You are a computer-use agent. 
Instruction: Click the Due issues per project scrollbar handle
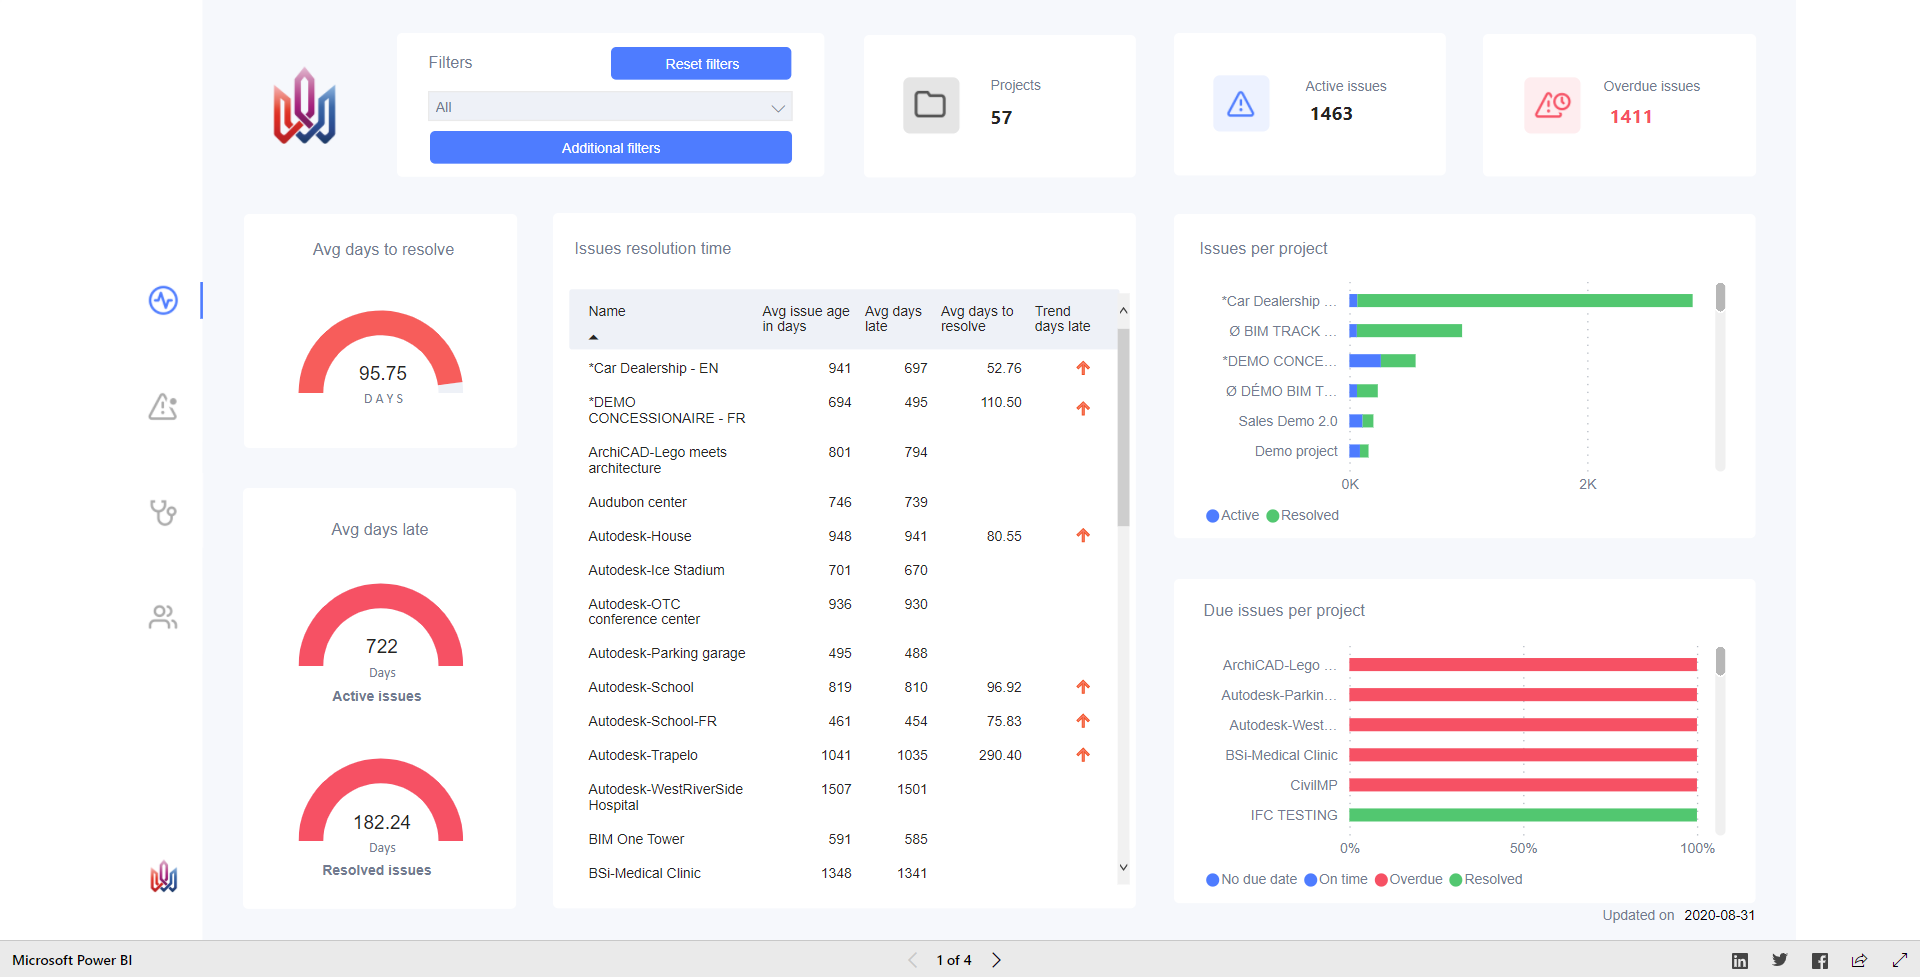pos(1720,661)
